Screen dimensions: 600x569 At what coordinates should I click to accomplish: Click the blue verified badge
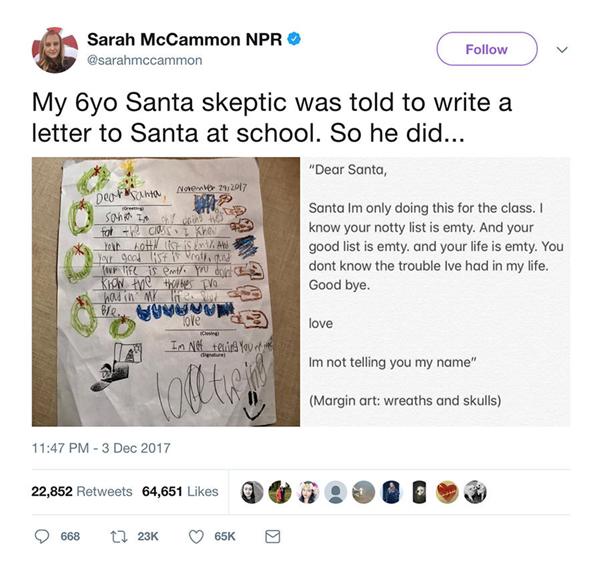click(x=296, y=39)
